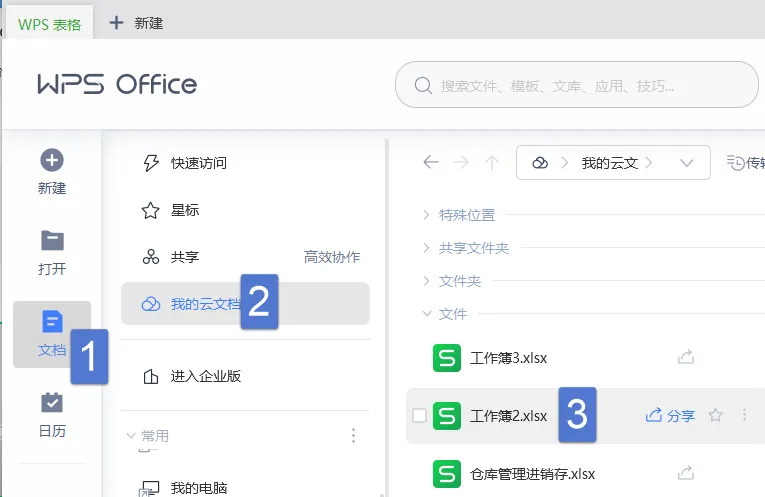Image resolution: width=765 pixels, height=497 pixels.
Task: Open a new tab with 新建
Action: 136,23
